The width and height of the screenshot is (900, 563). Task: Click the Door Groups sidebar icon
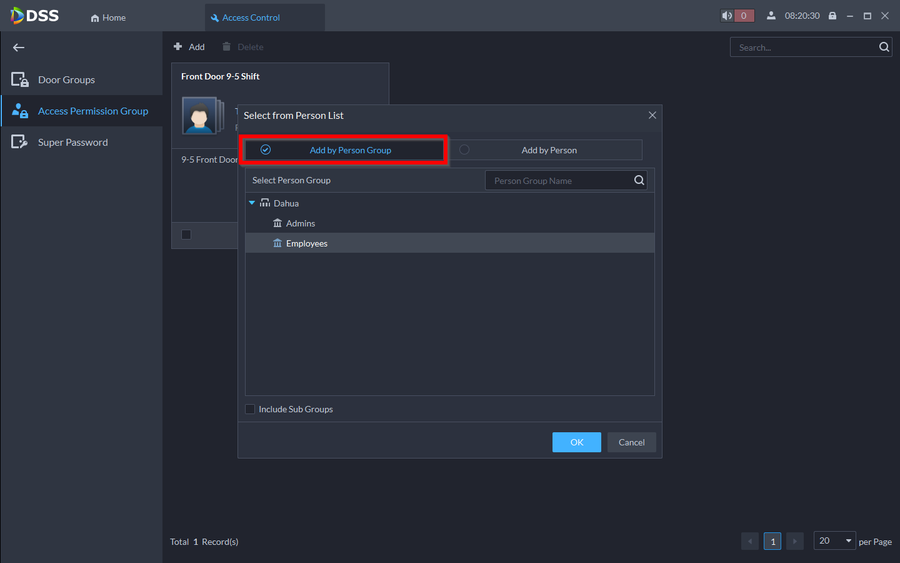(x=20, y=79)
